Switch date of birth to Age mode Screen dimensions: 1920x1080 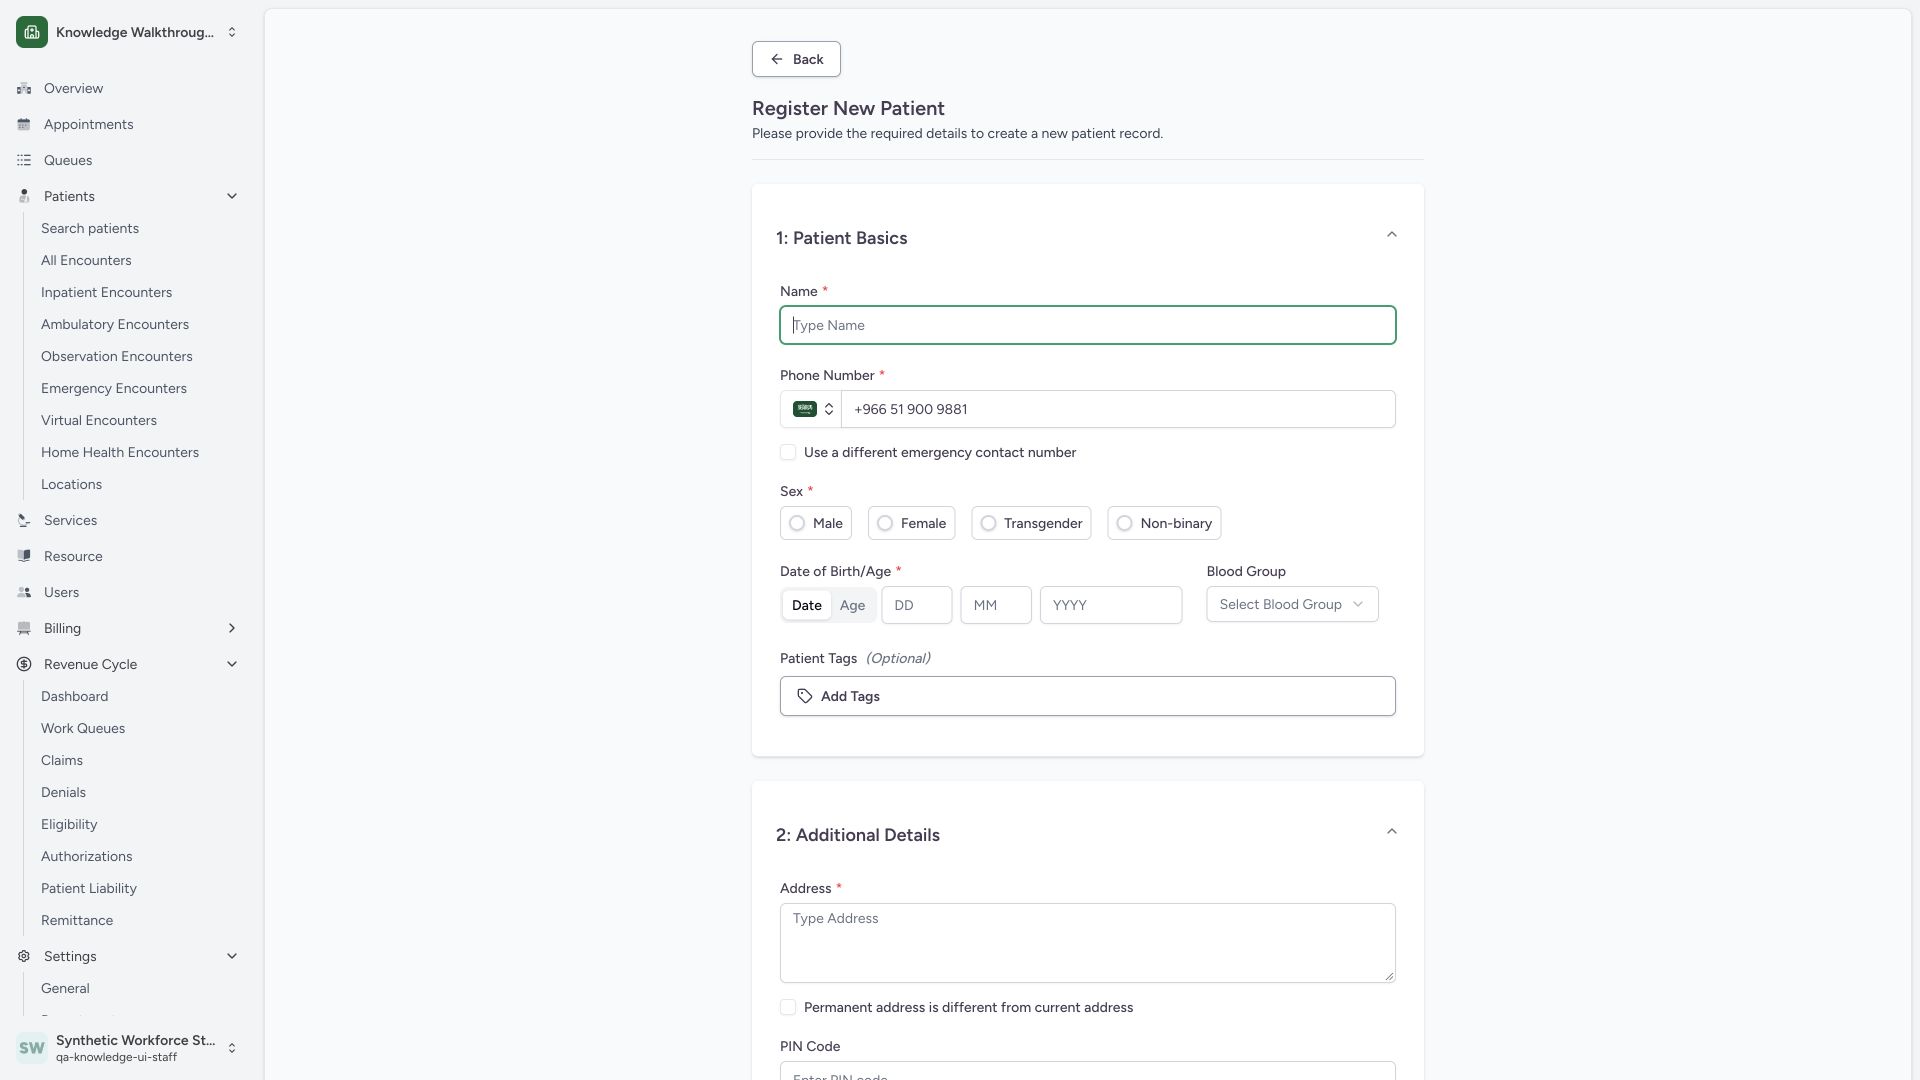pos(852,605)
